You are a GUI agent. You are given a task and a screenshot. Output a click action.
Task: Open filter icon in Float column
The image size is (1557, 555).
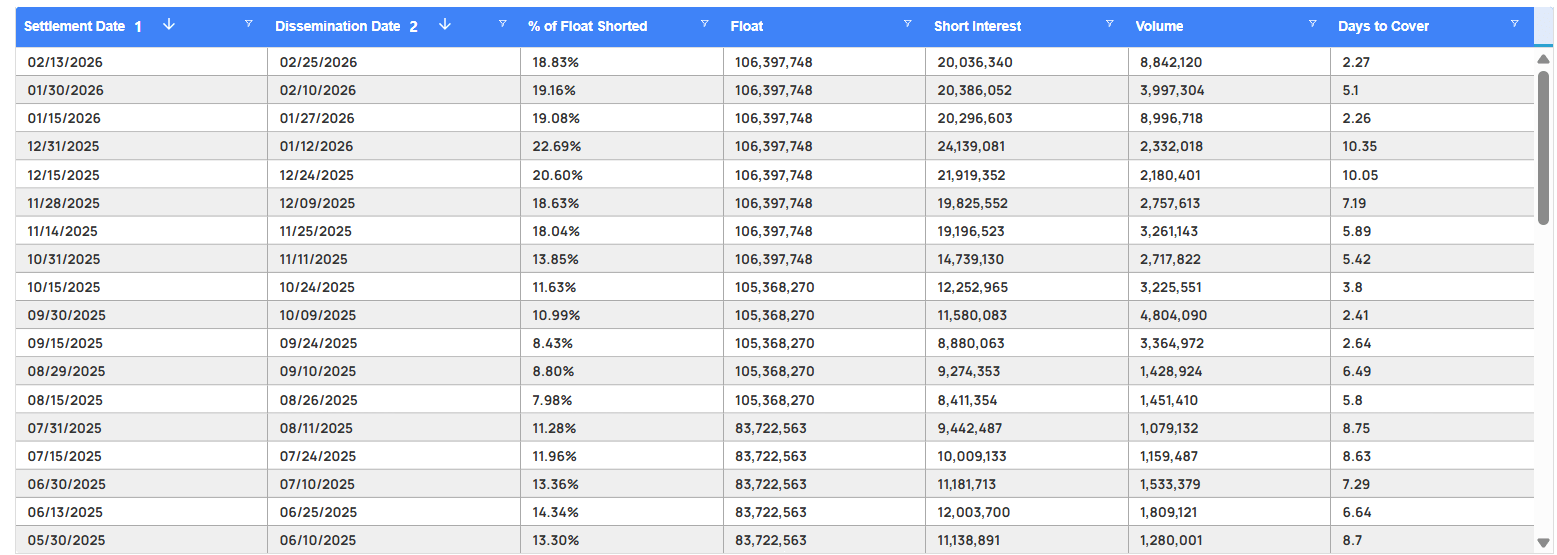(x=907, y=24)
